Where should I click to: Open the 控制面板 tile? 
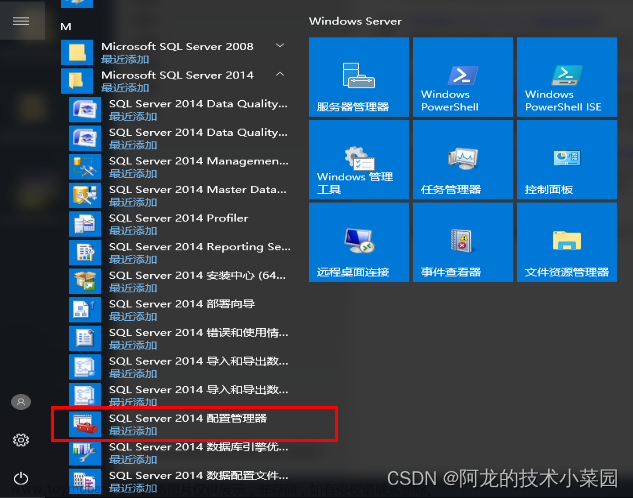pyautogui.click(x=567, y=160)
